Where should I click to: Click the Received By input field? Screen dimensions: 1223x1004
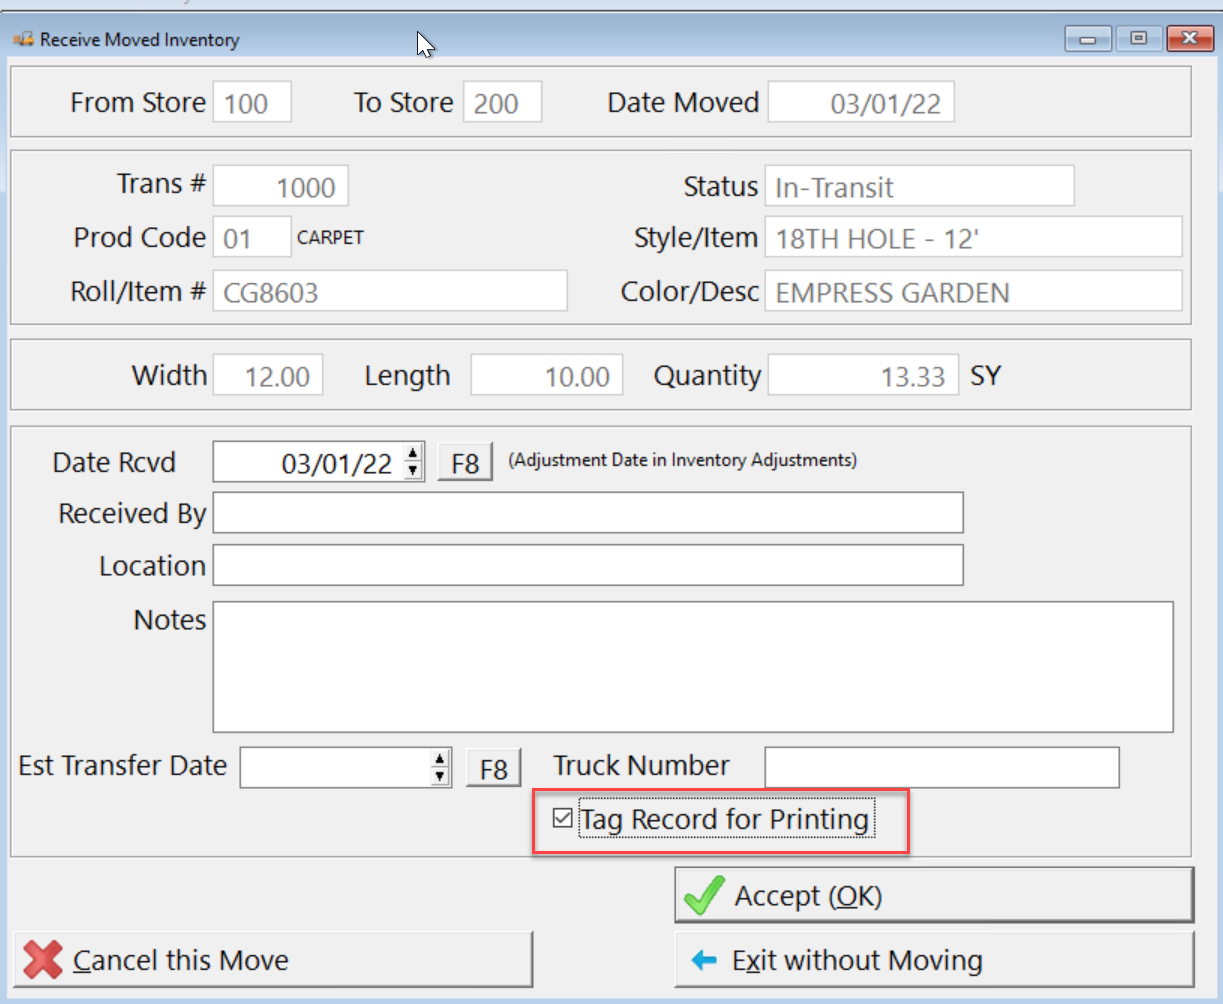(588, 513)
